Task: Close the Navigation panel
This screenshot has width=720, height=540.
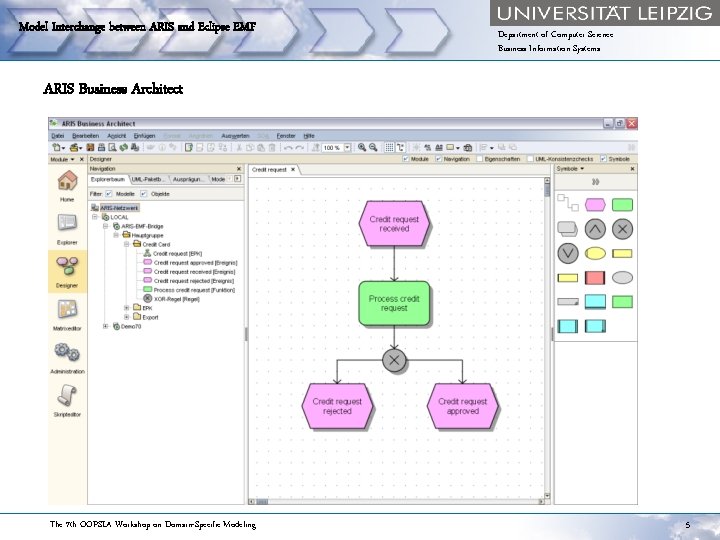Action: (238, 169)
